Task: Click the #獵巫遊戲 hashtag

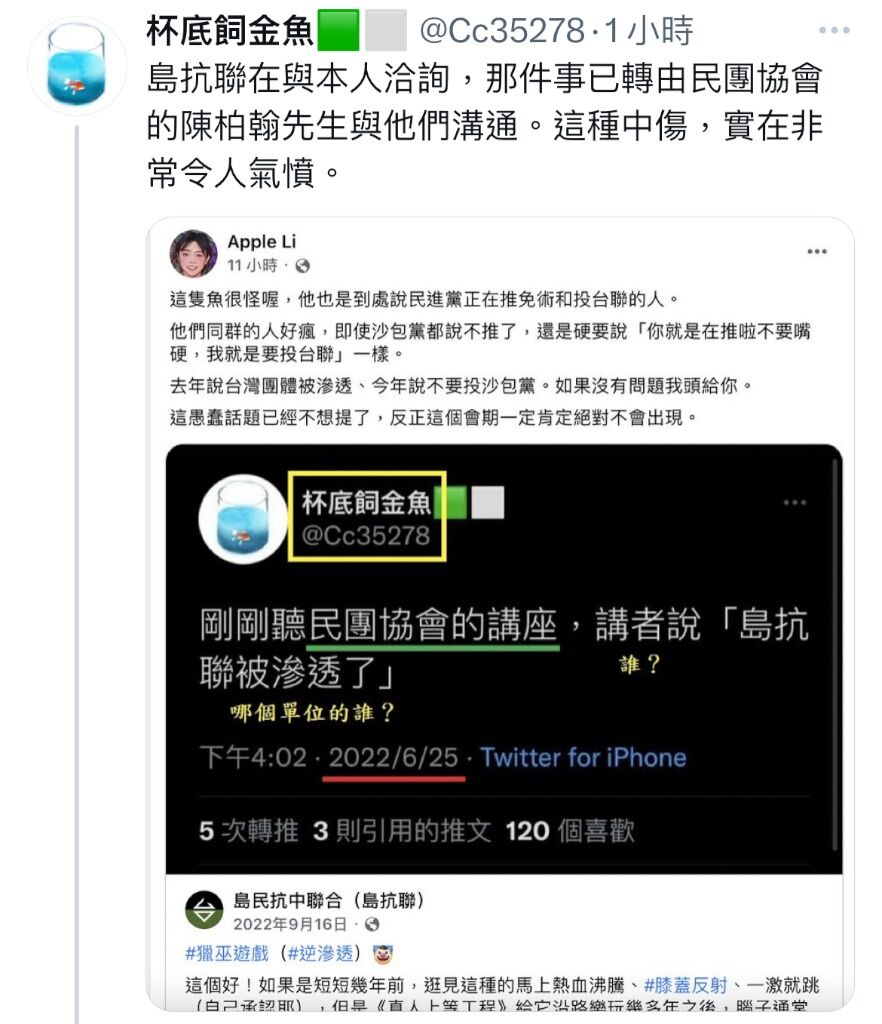Action: 227,953
